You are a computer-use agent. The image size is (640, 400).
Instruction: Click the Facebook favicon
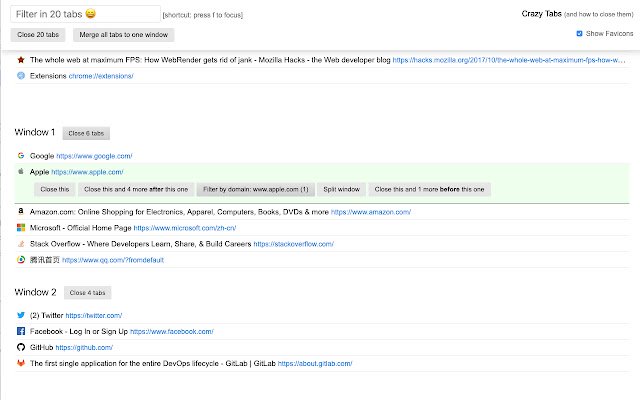pos(21,331)
